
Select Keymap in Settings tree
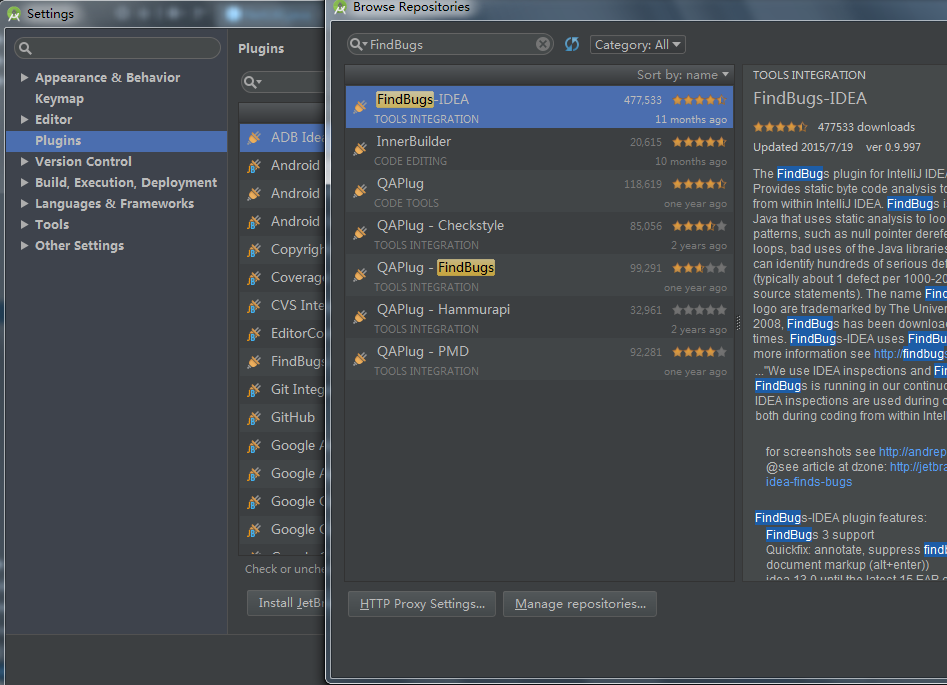tap(59, 98)
